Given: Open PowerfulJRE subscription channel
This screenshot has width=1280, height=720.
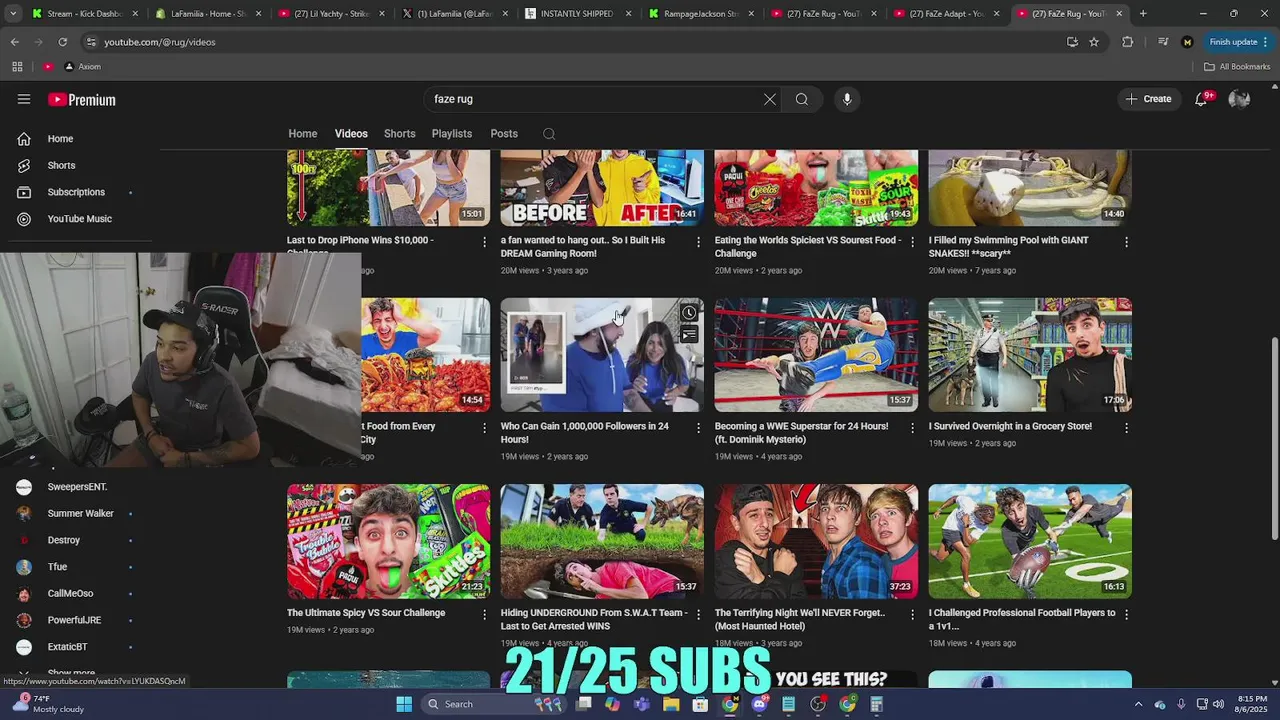Looking at the screenshot, I should coord(75,620).
